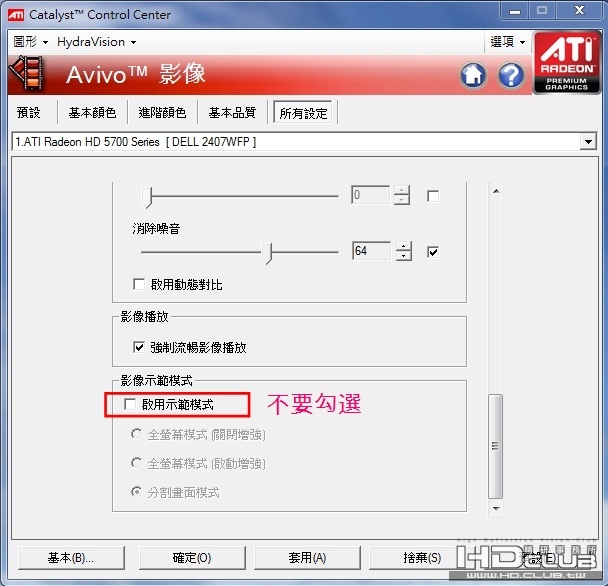Click the 影像播放 group heading
The height and width of the screenshot is (586, 608).
click(144, 317)
